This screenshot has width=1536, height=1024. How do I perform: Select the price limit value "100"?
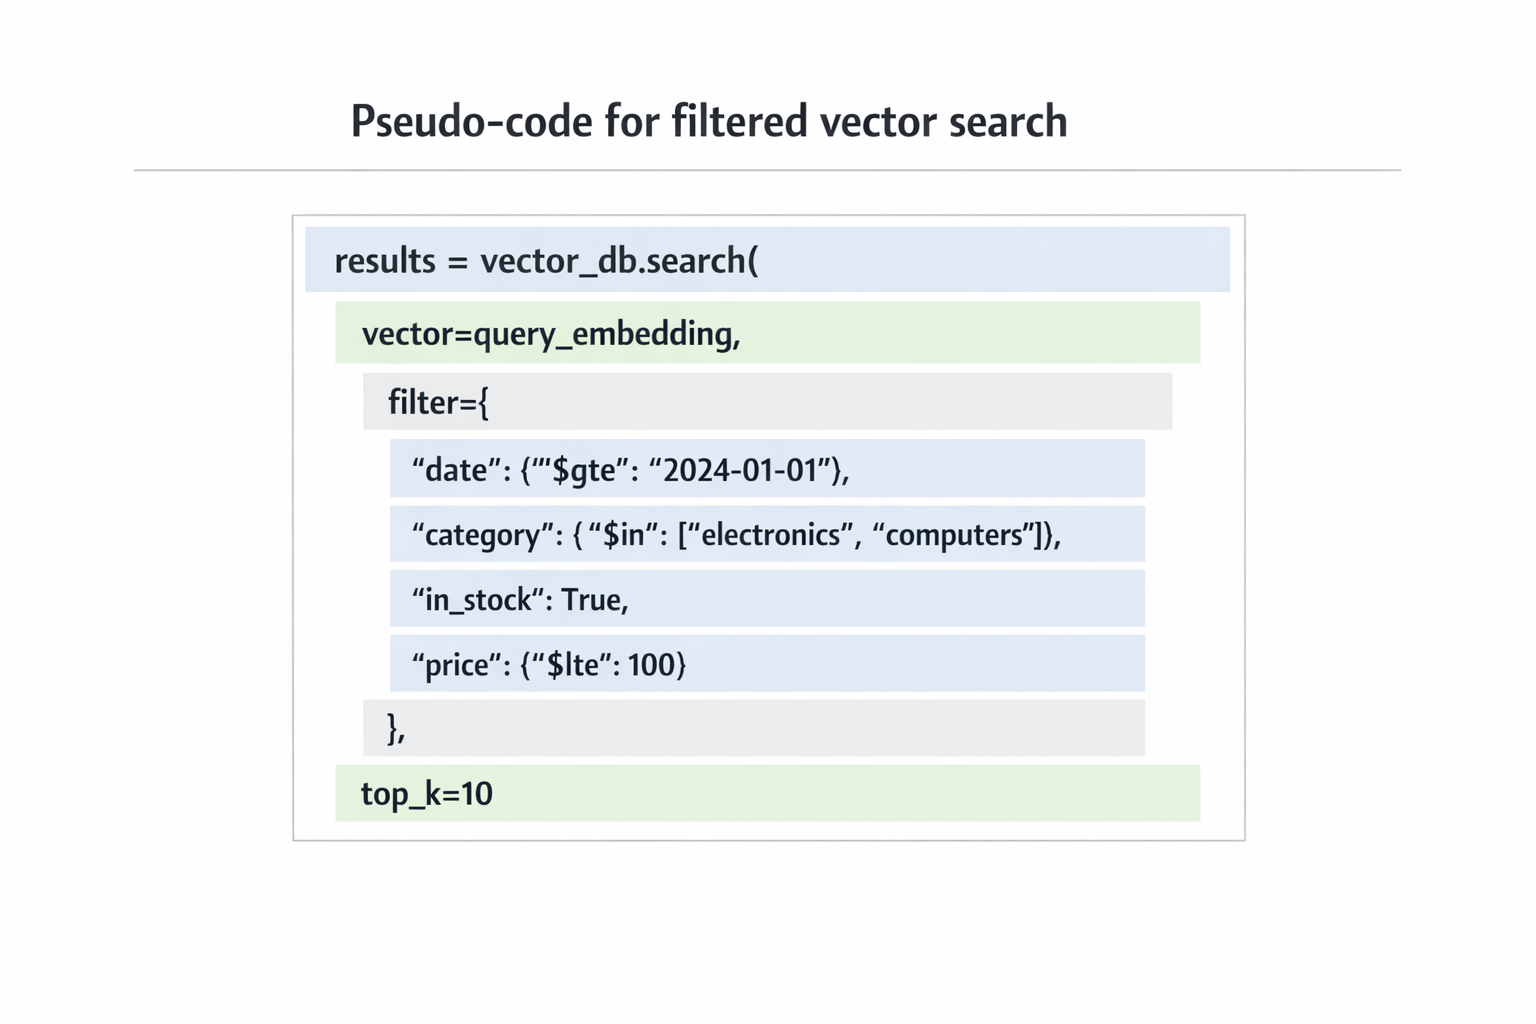pyautogui.click(x=651, y=665)
